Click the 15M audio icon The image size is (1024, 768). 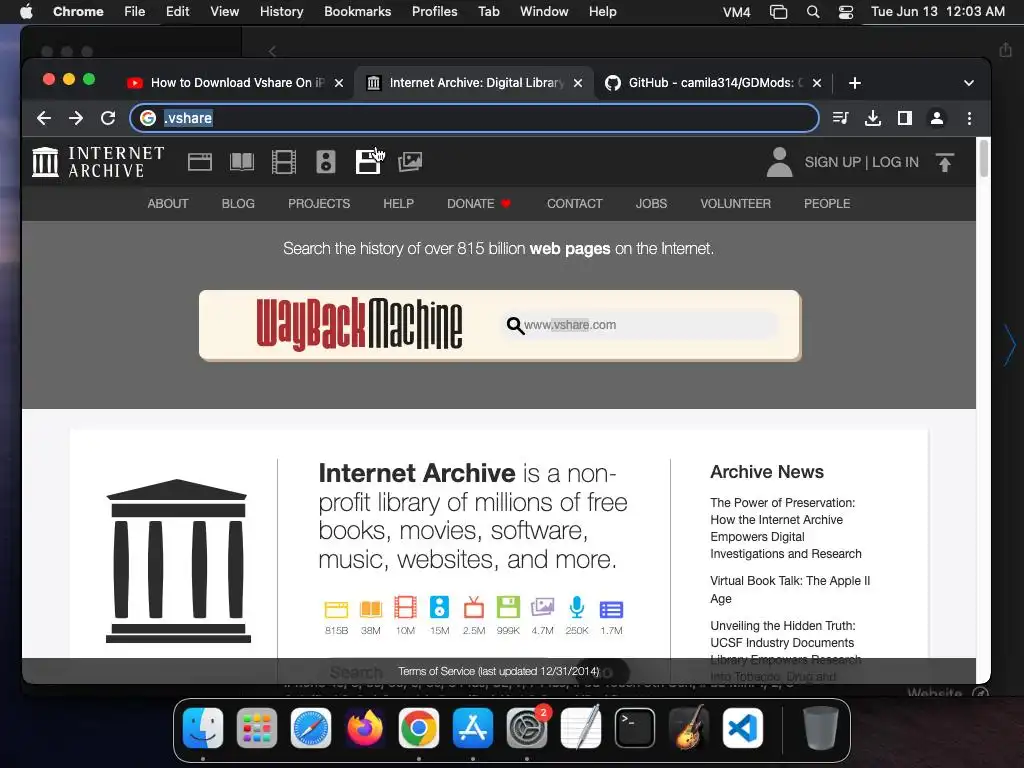[440, 607]
